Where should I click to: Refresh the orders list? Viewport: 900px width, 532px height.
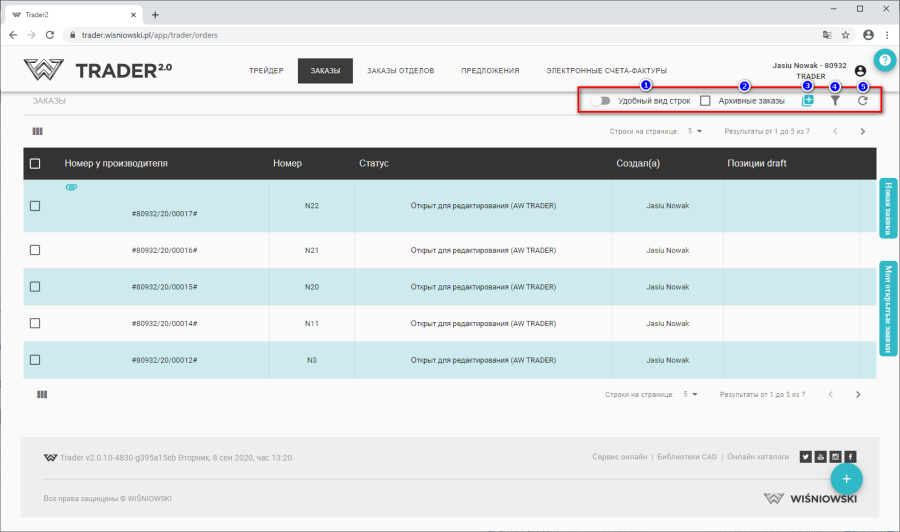tap(862, 101)
